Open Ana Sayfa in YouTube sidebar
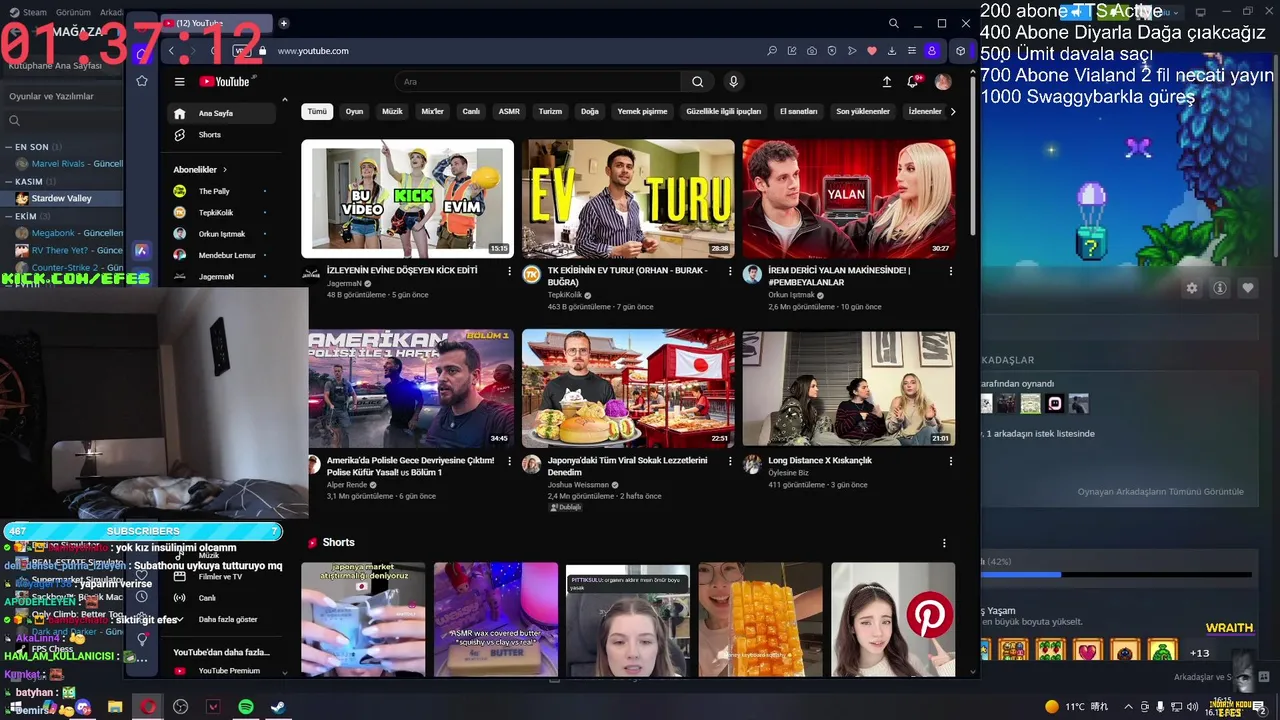This screenshot has width=1280, height=720. point(221,113)
